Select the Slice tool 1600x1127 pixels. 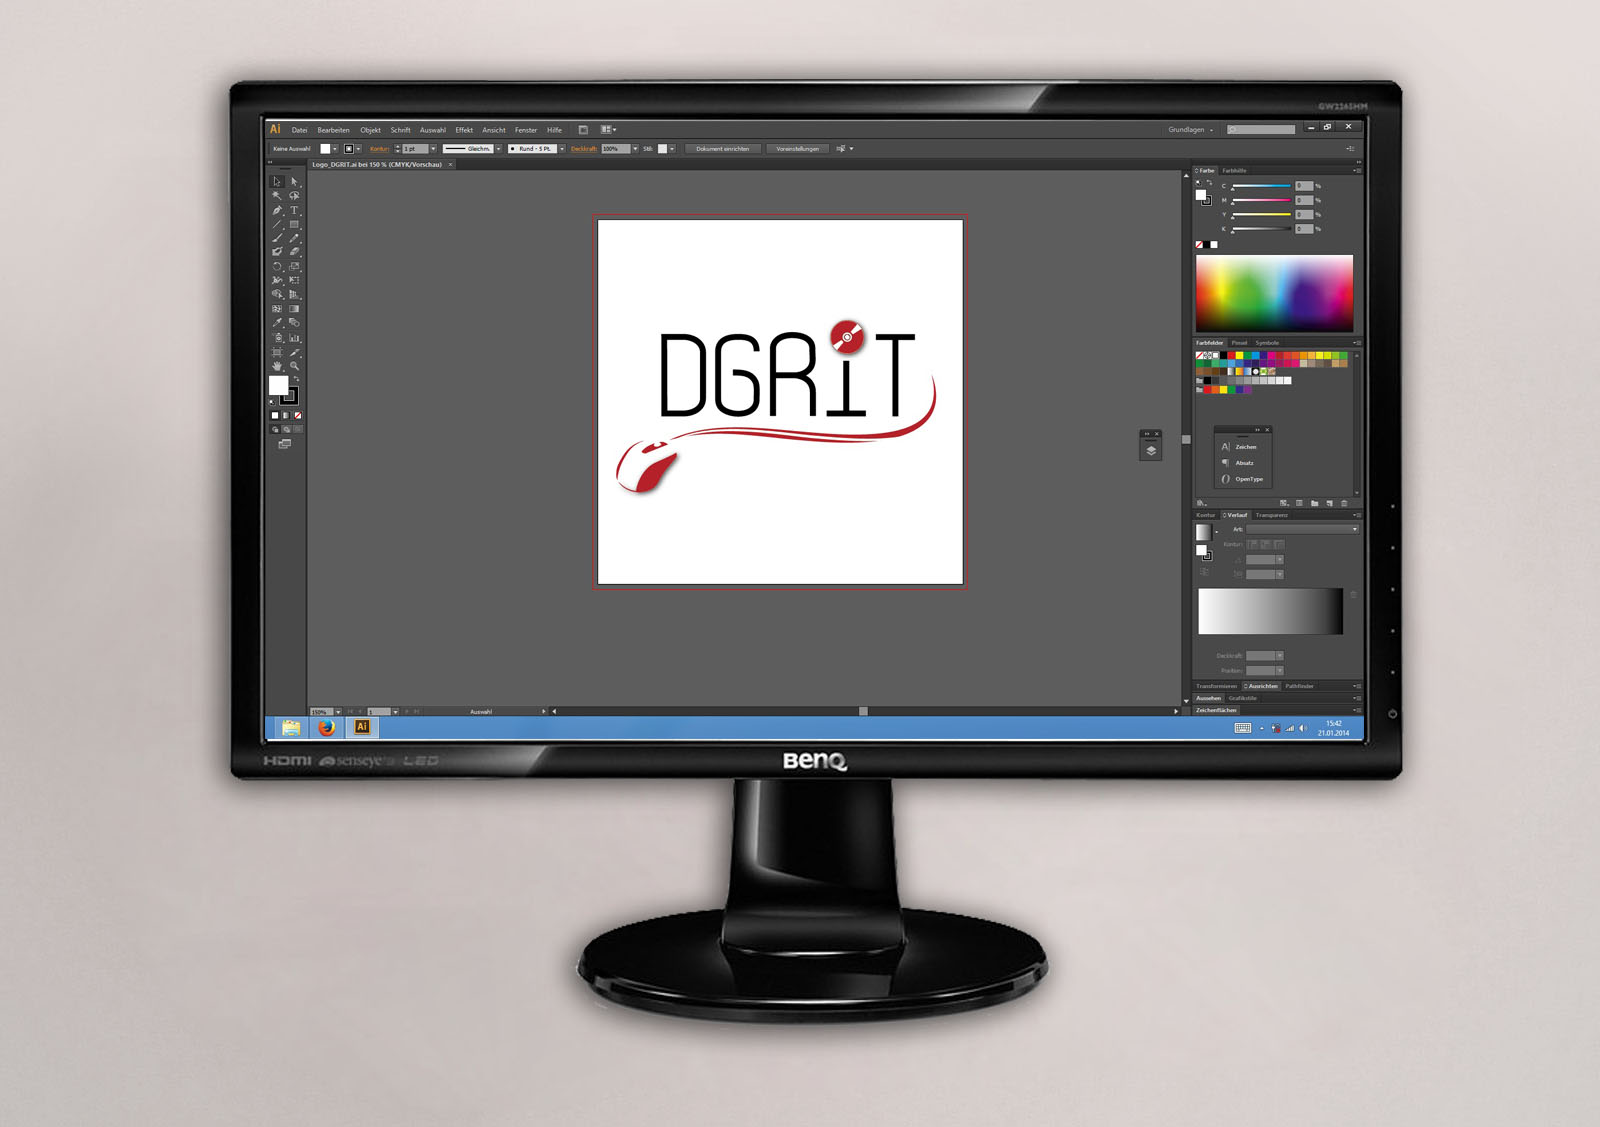pos(294,352)
